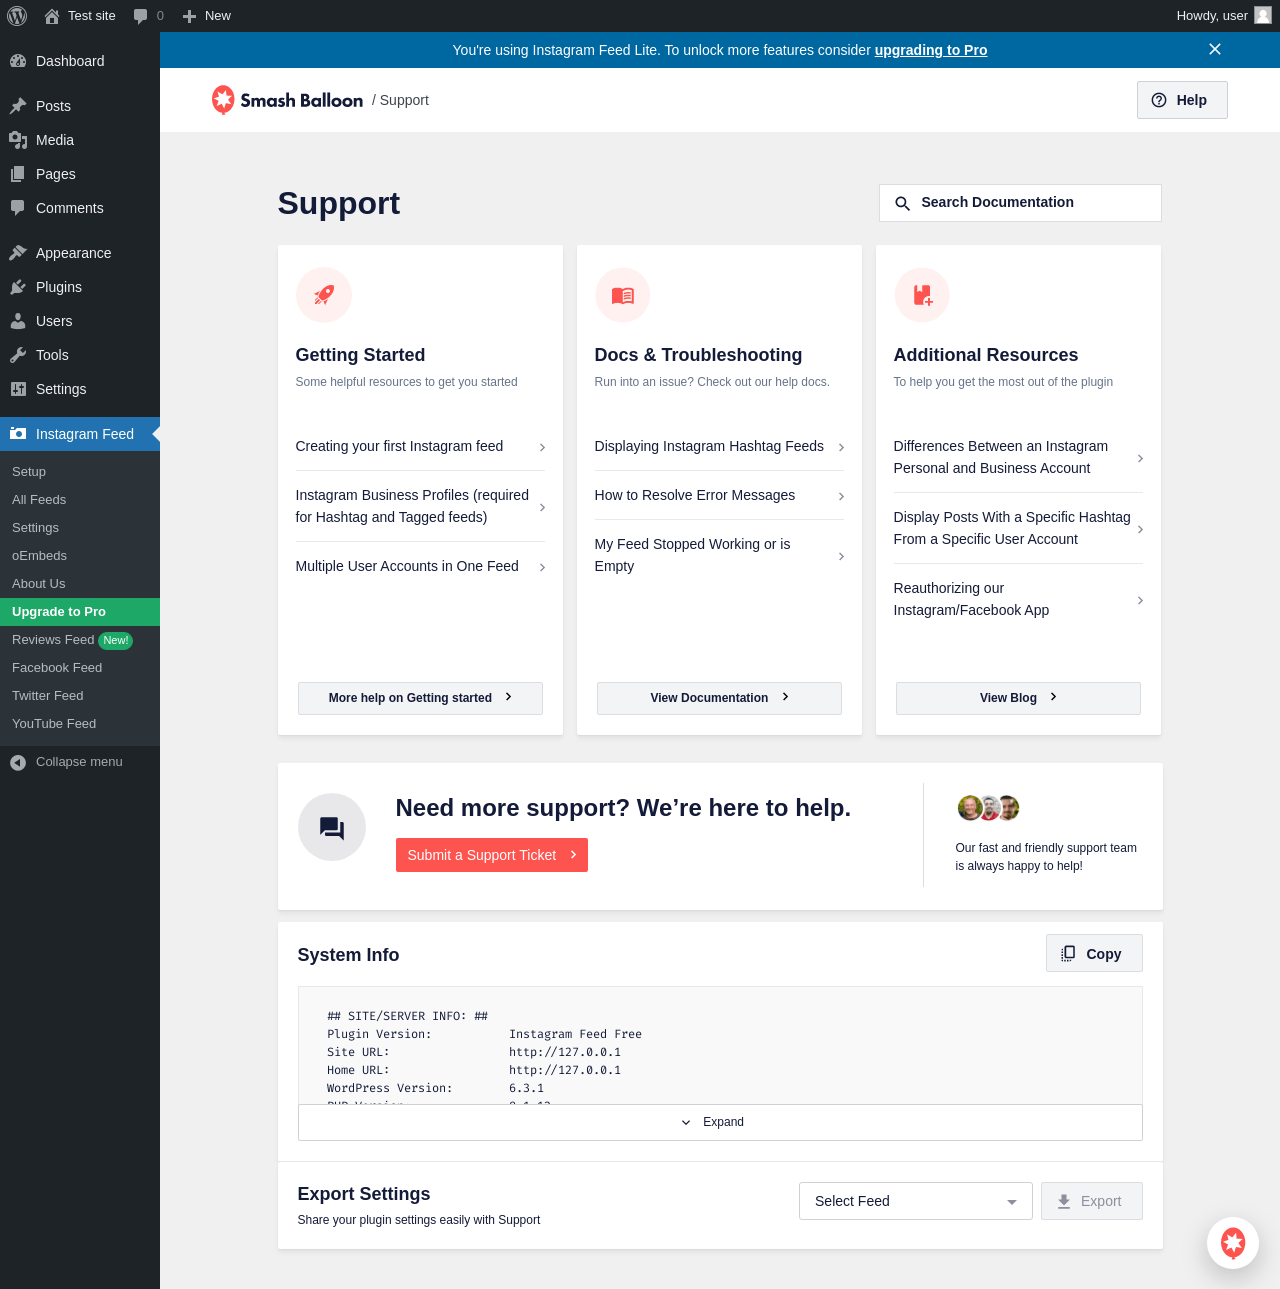
Task: Open the floating Smash Balloon help widget
Action: pyautogui.click(x=1233, y=1243)
